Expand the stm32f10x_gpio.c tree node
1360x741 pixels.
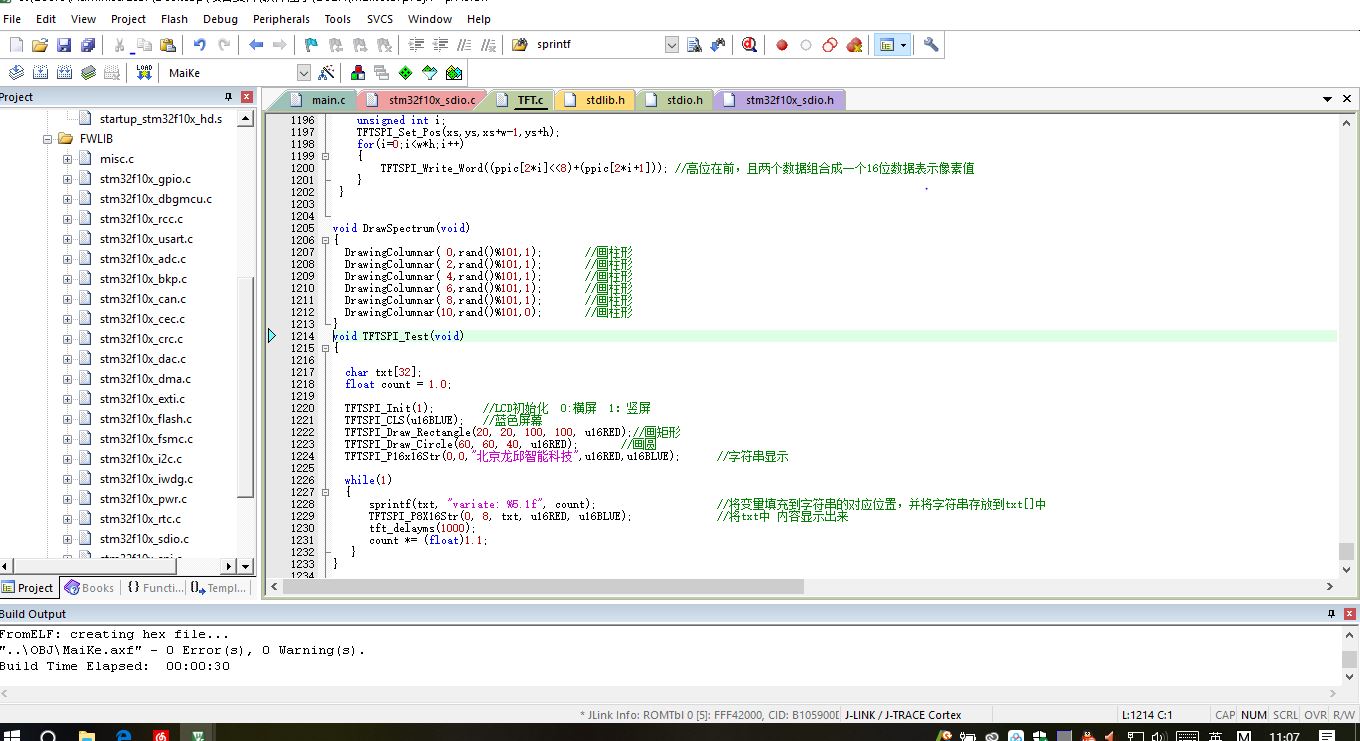point(68,179)
